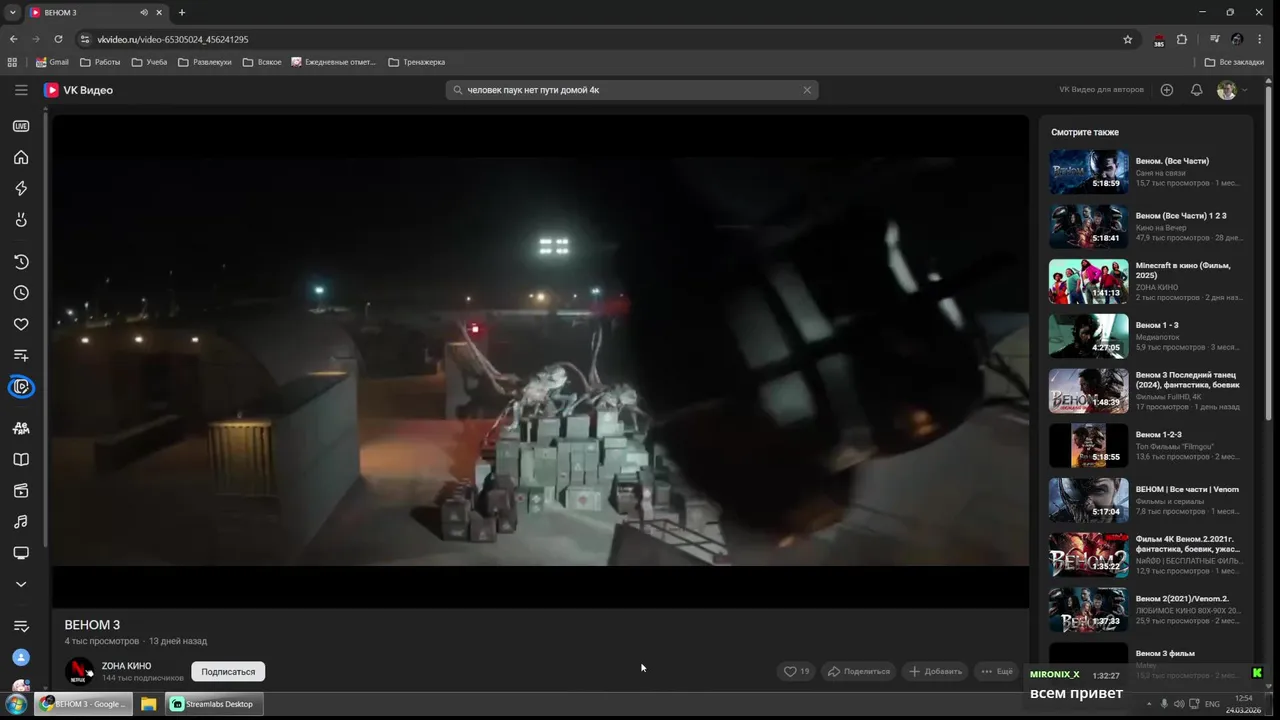Like the video with heart button (19)

797,672
